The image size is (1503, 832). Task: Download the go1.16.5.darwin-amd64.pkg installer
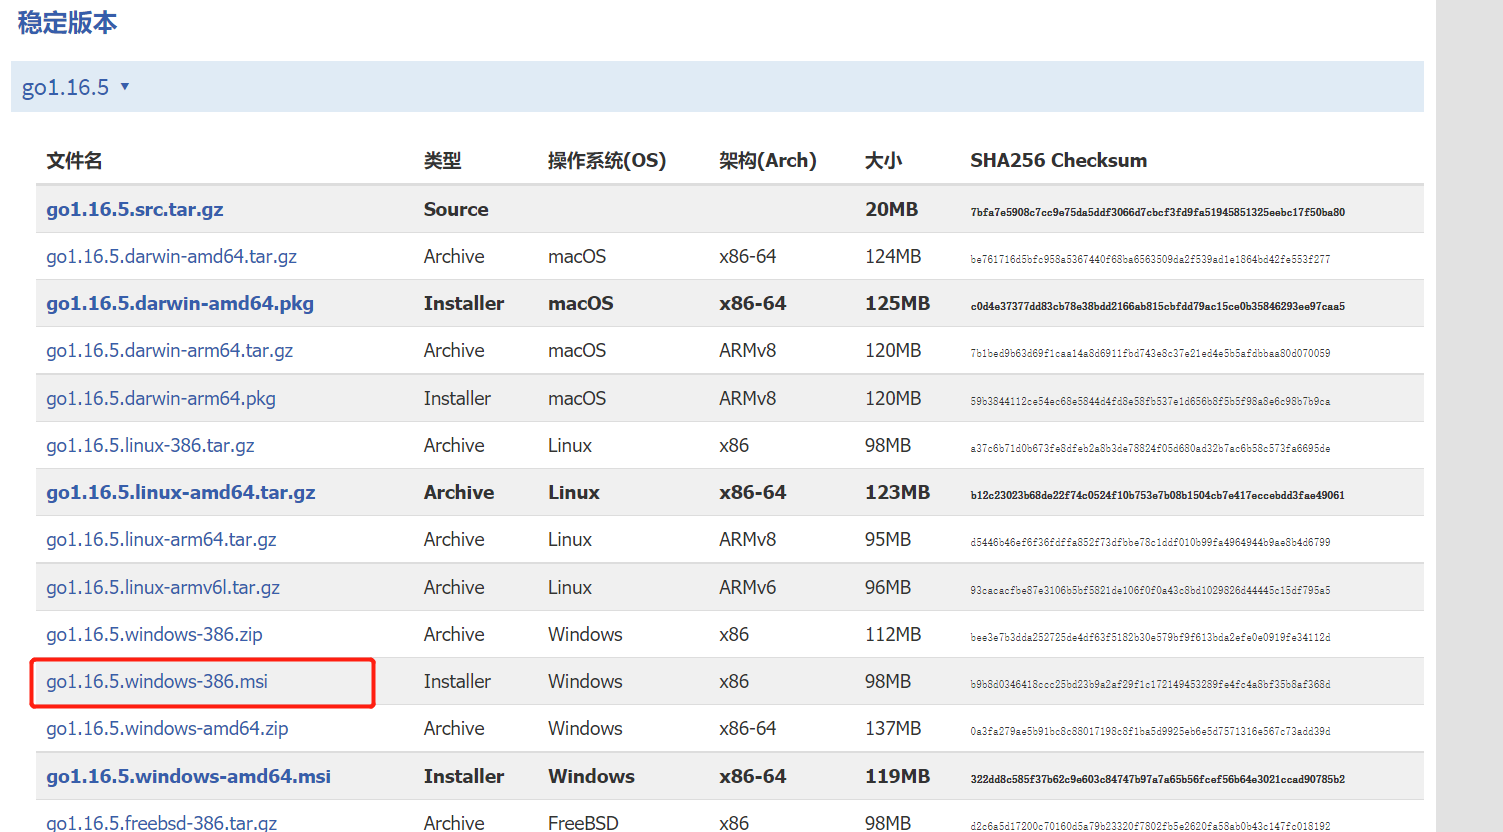click(180, 303)
